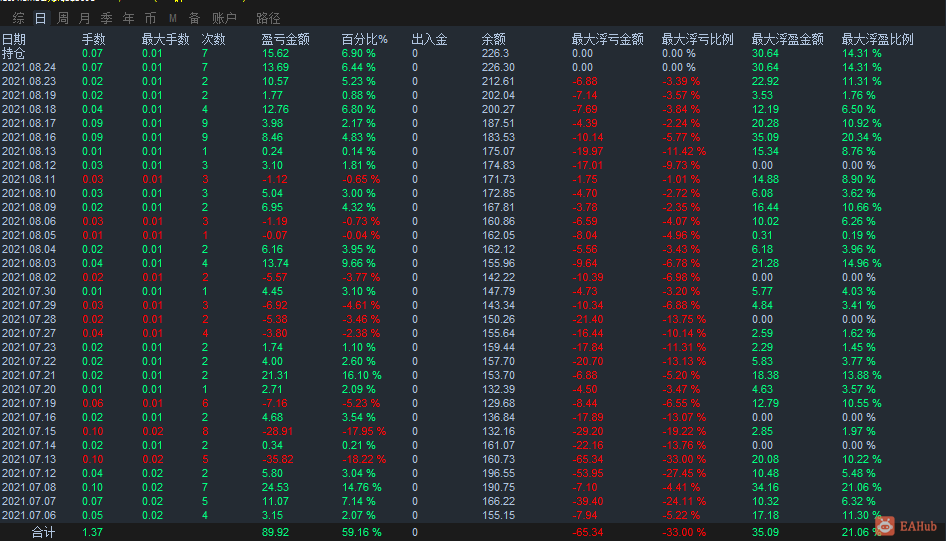Click the 最大手数 column header

[x=165, y=39]
